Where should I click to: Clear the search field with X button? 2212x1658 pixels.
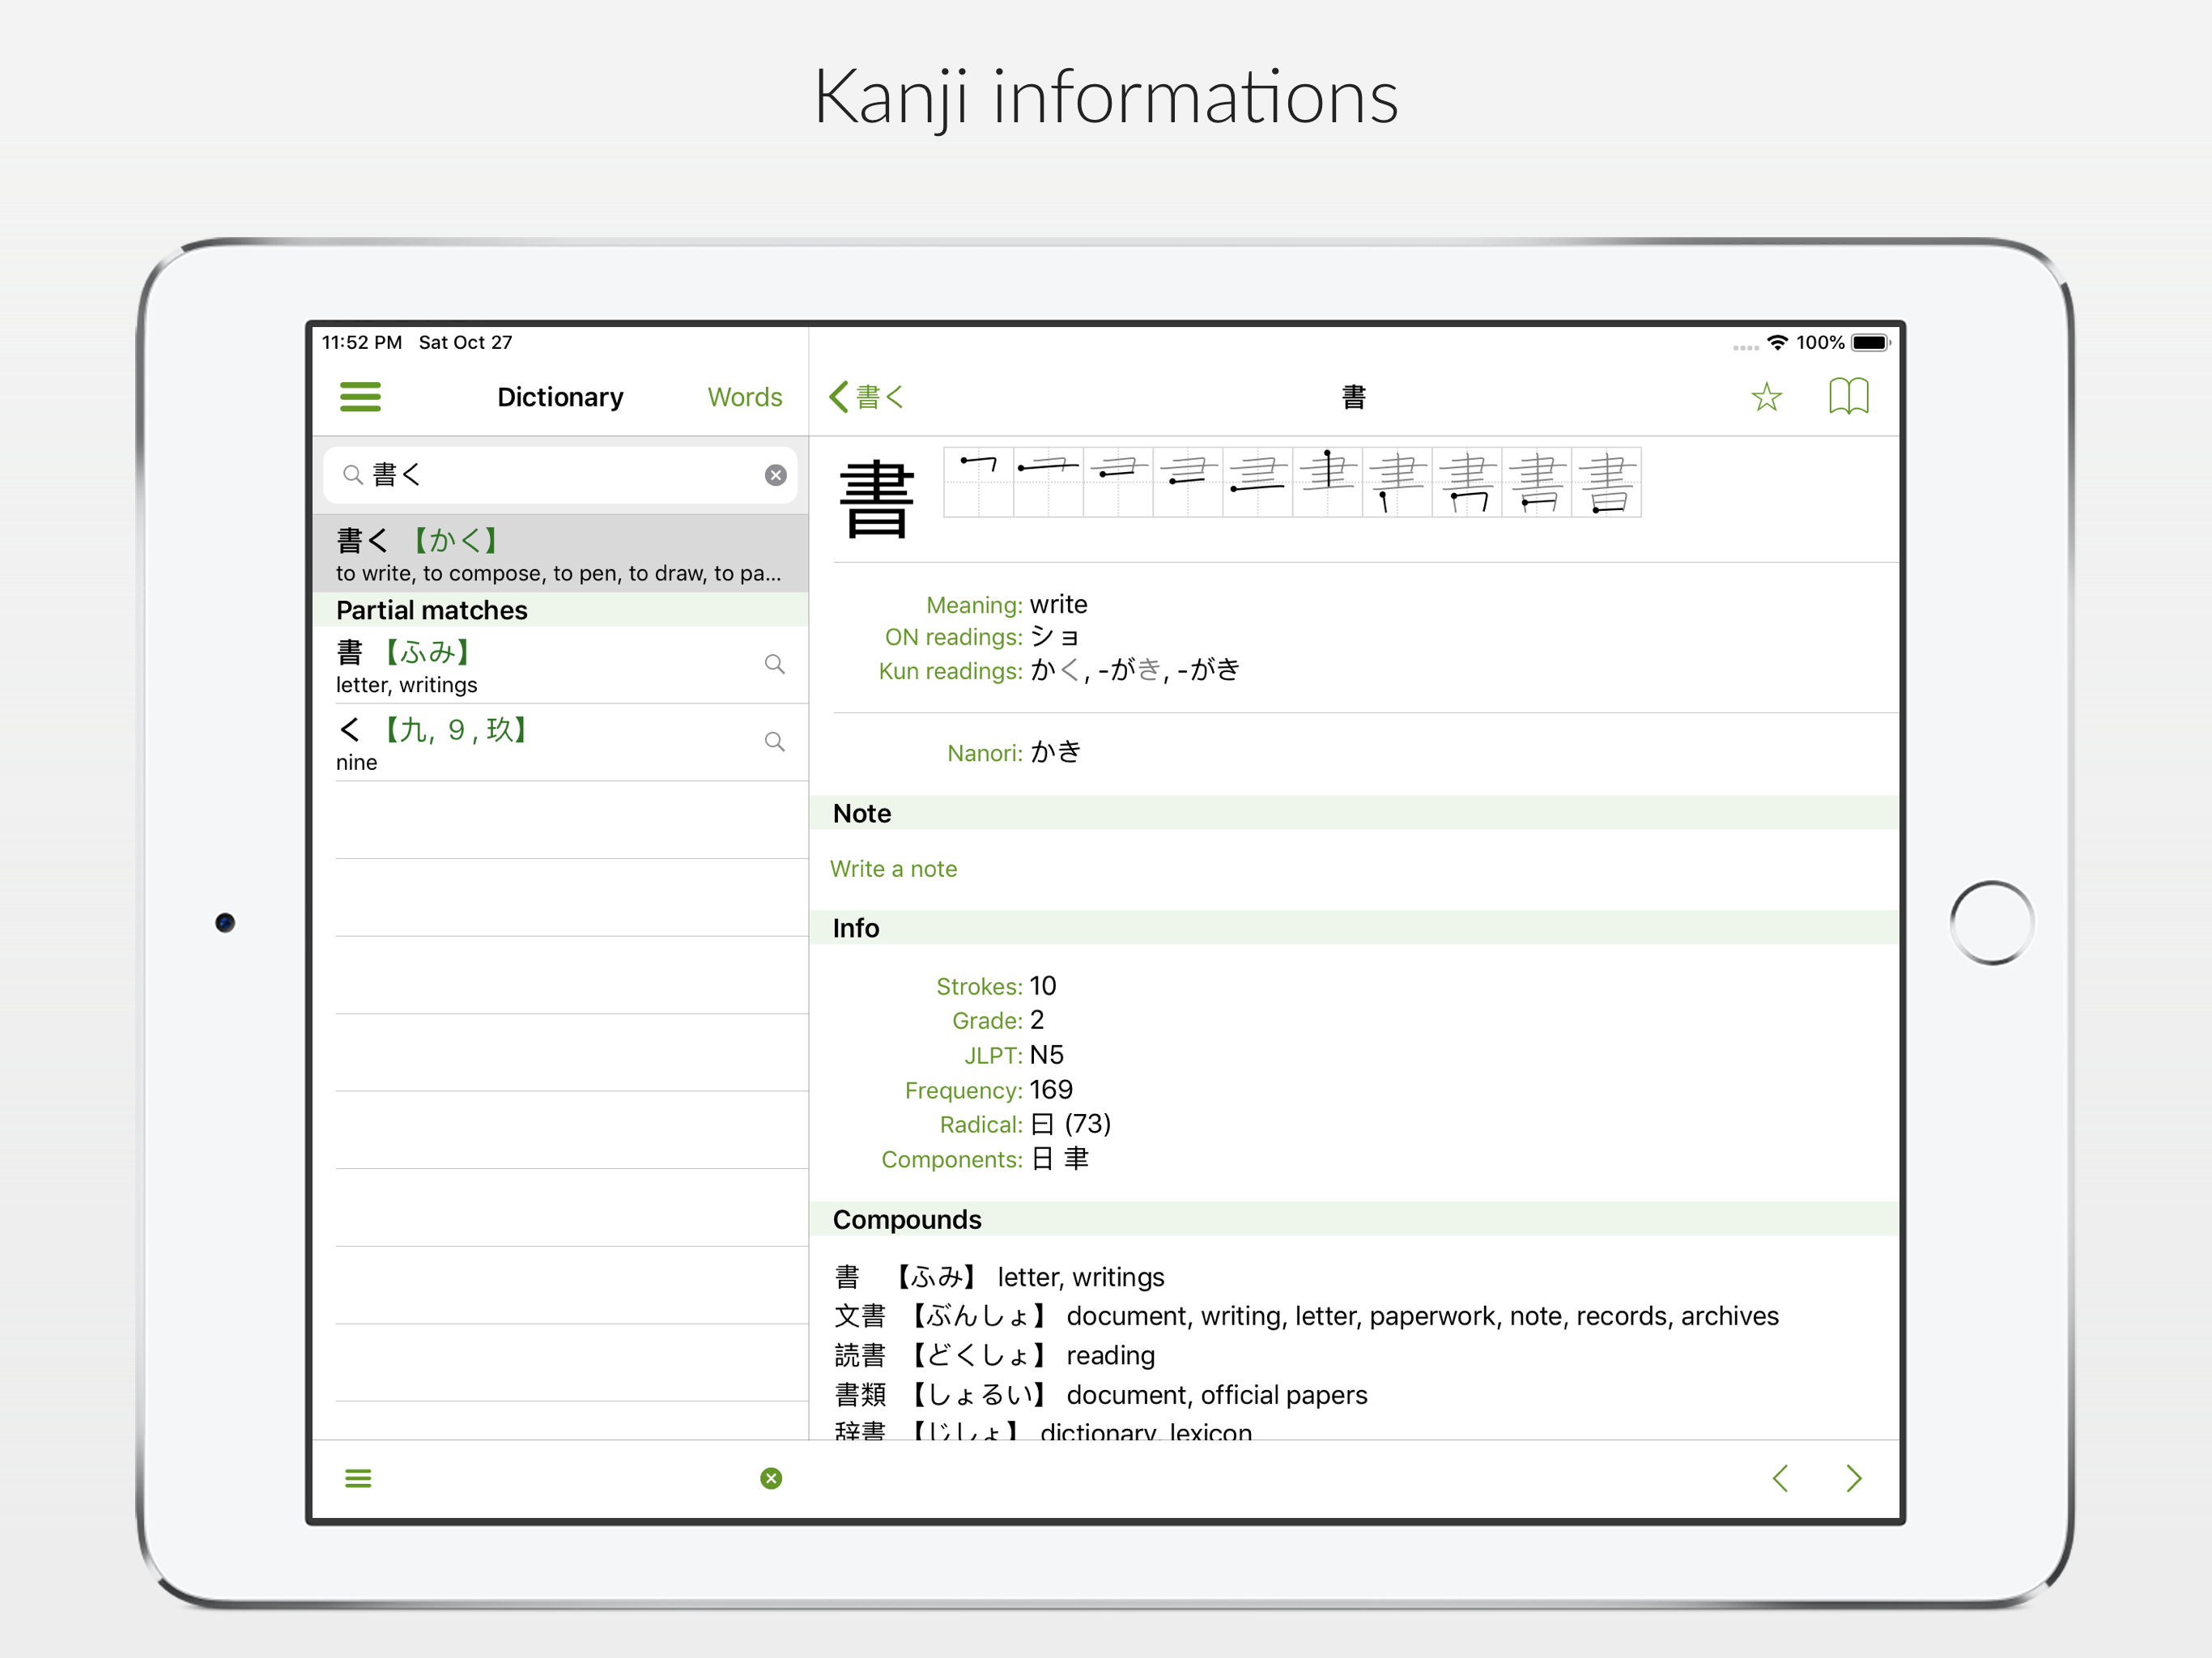coord(775,475)
